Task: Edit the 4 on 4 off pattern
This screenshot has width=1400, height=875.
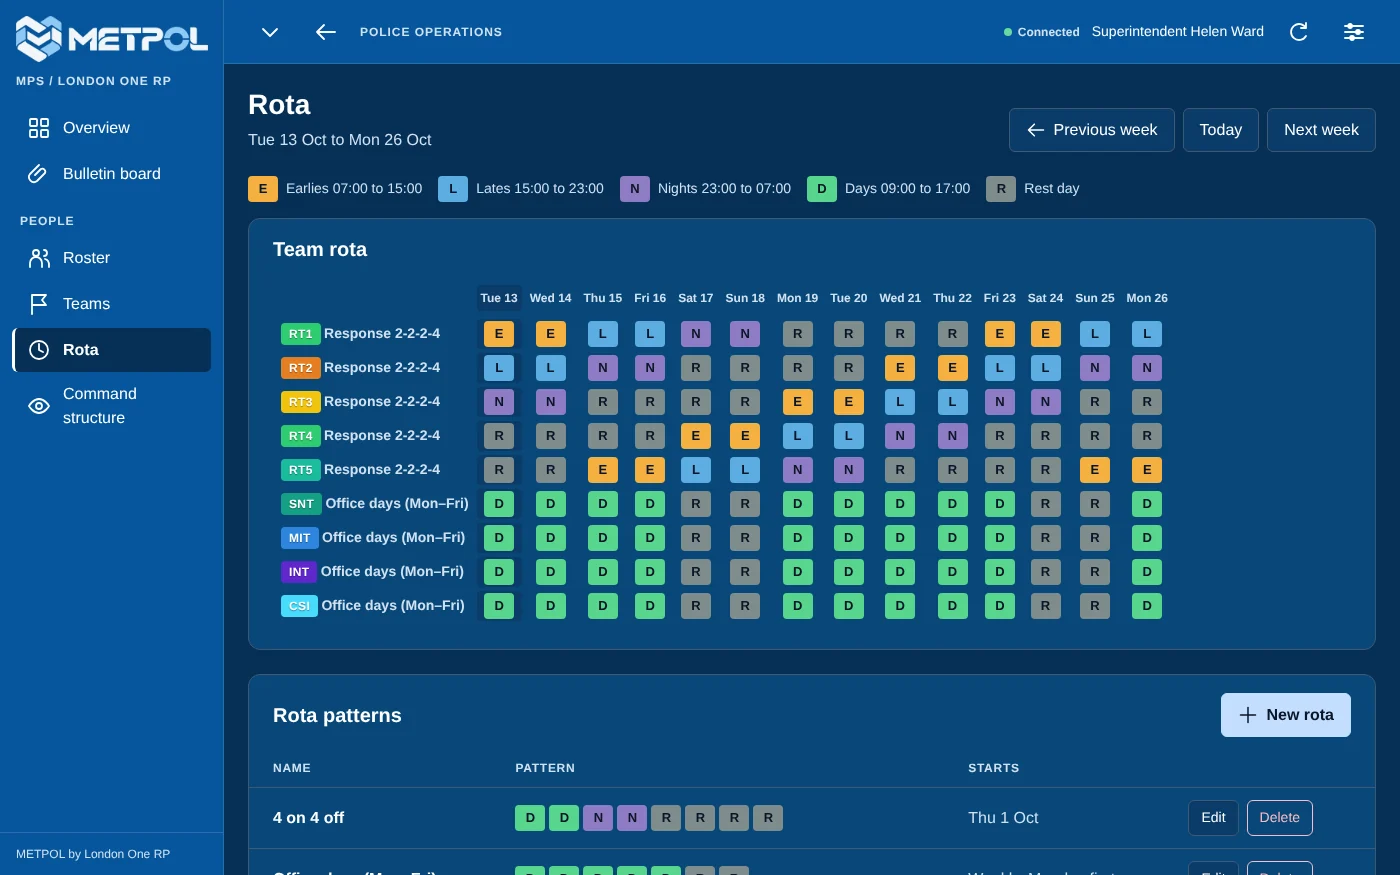Action: (x=1213, y=818)
